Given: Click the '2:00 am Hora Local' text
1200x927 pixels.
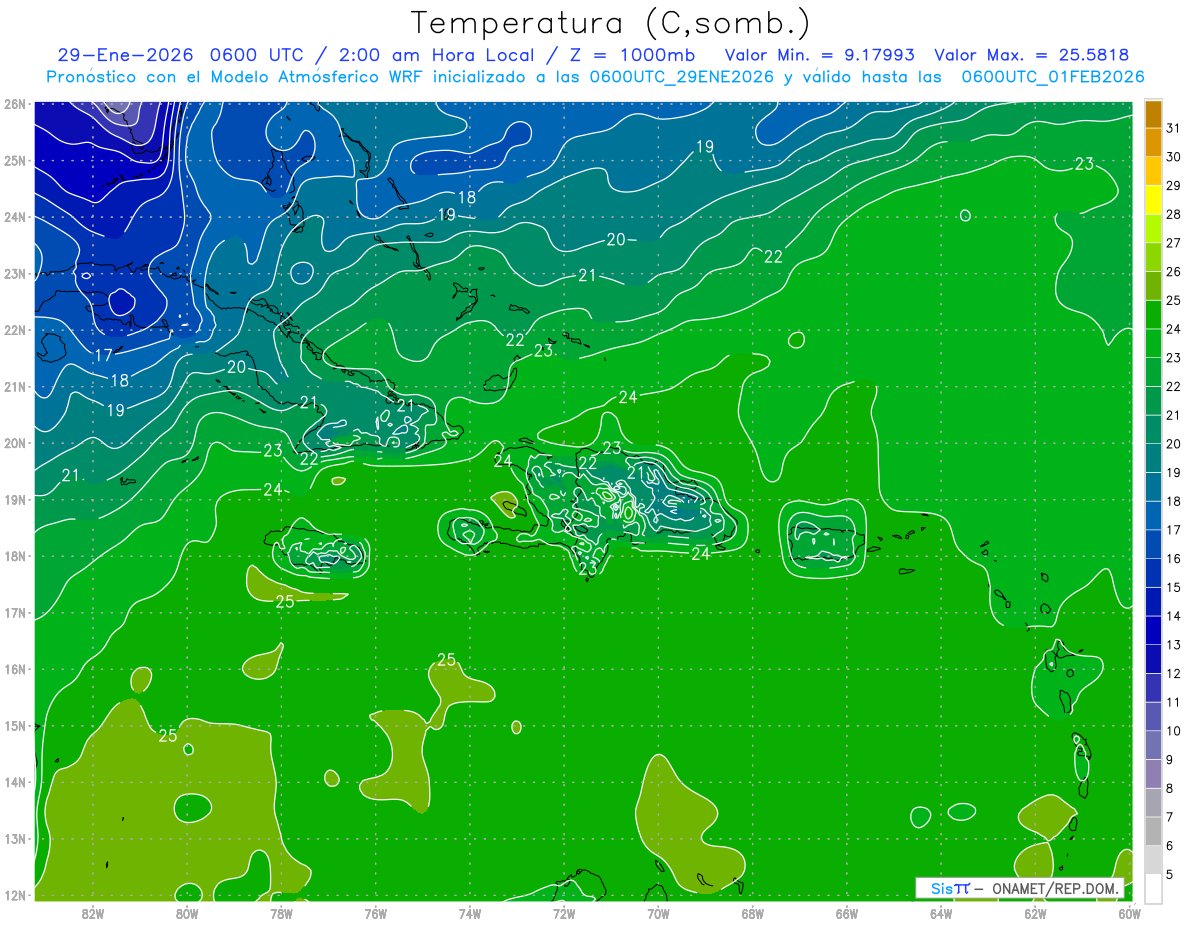Looking at the screenshot, I should coord(435,54).
